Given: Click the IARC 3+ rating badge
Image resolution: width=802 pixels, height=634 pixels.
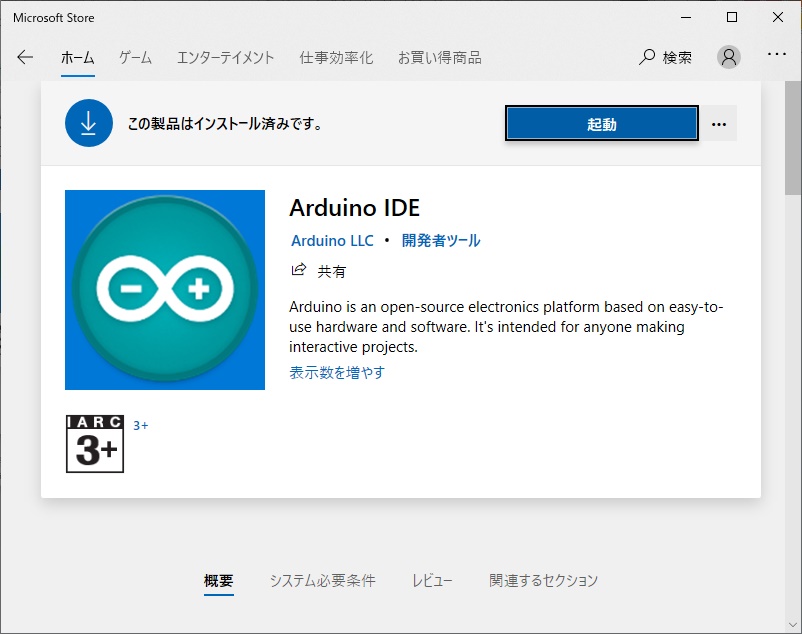Looking at the screenshot, I should (95, 444).
